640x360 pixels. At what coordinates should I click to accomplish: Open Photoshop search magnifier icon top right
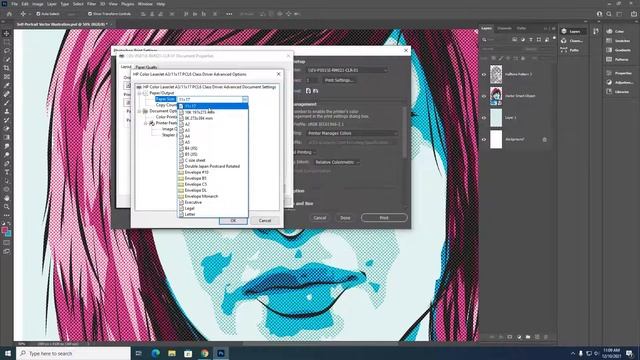(609, 14)
